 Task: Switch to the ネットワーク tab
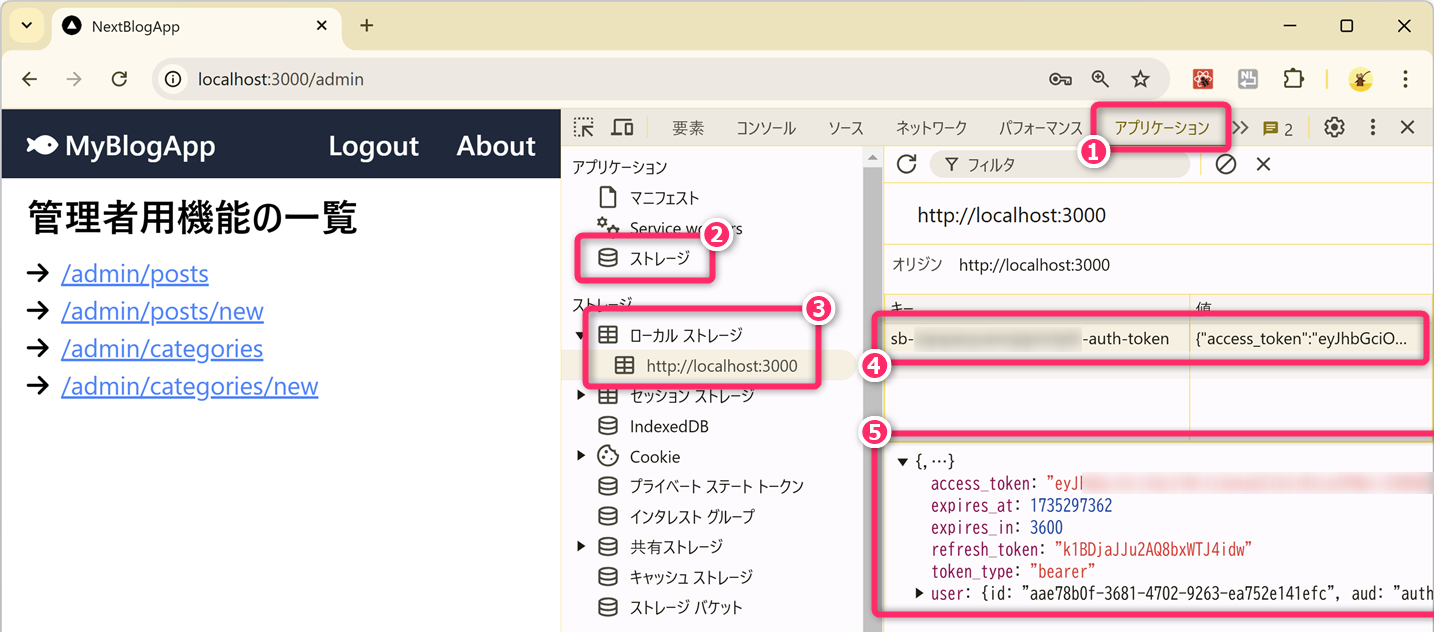[x=931, y=128]
